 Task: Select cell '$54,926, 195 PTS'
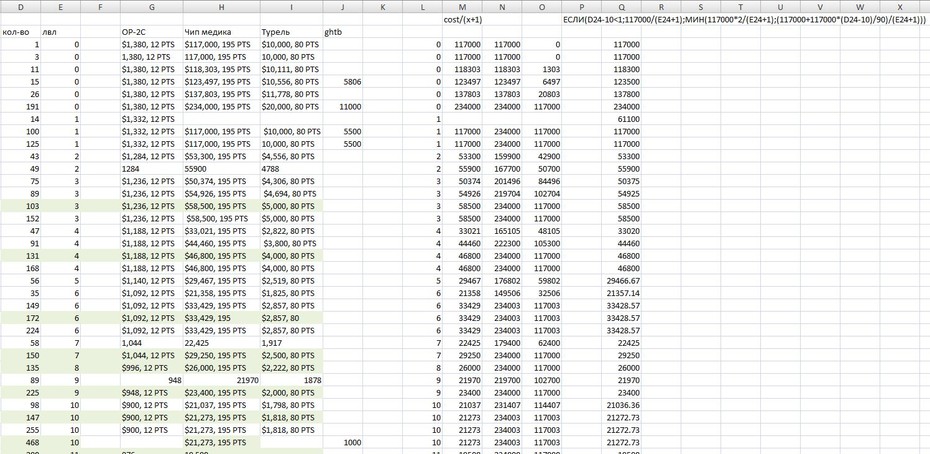click(x=221, y=193)
